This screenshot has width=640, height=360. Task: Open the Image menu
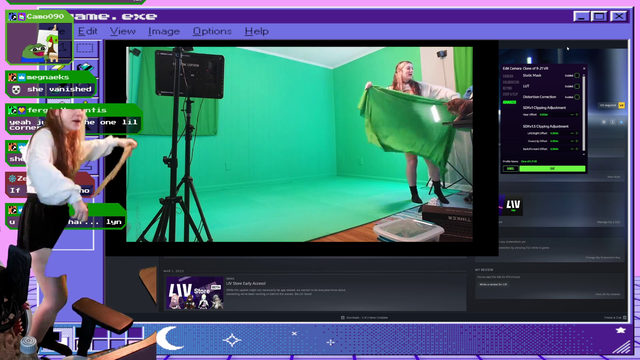[x=164, y=31]
